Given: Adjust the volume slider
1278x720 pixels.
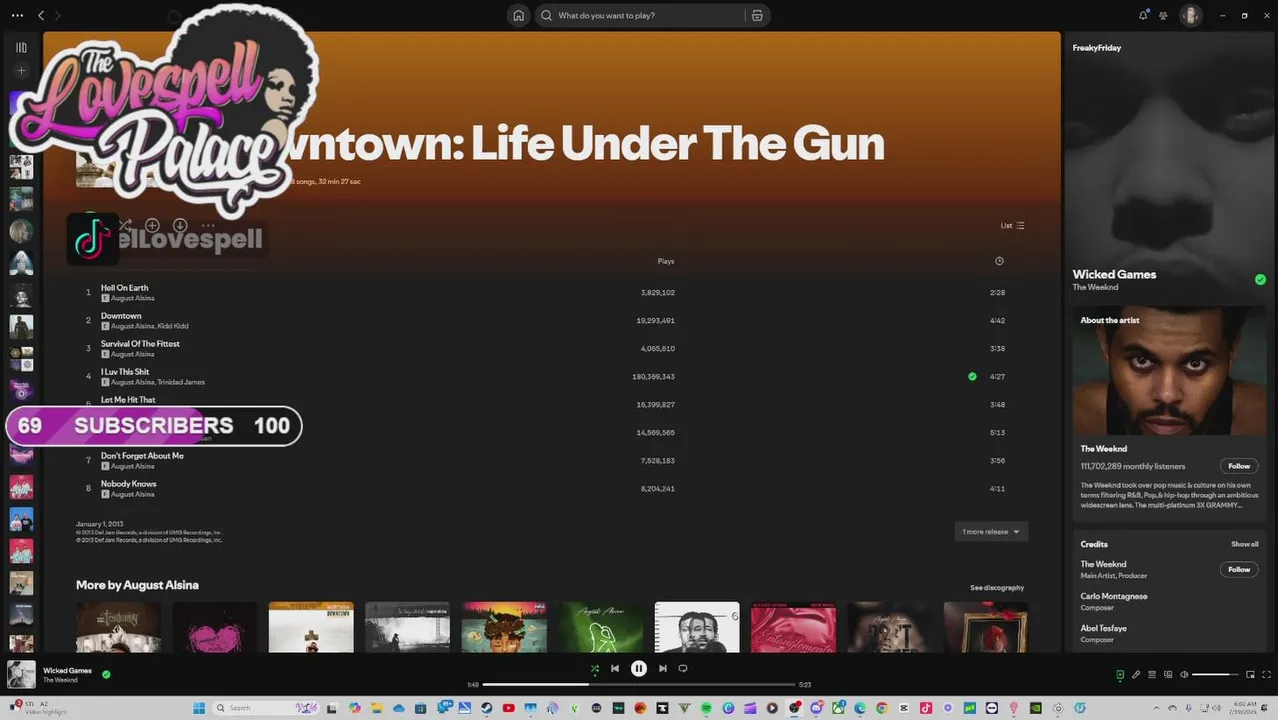Looking at the screenshot, I should (x=1216, y=674).
